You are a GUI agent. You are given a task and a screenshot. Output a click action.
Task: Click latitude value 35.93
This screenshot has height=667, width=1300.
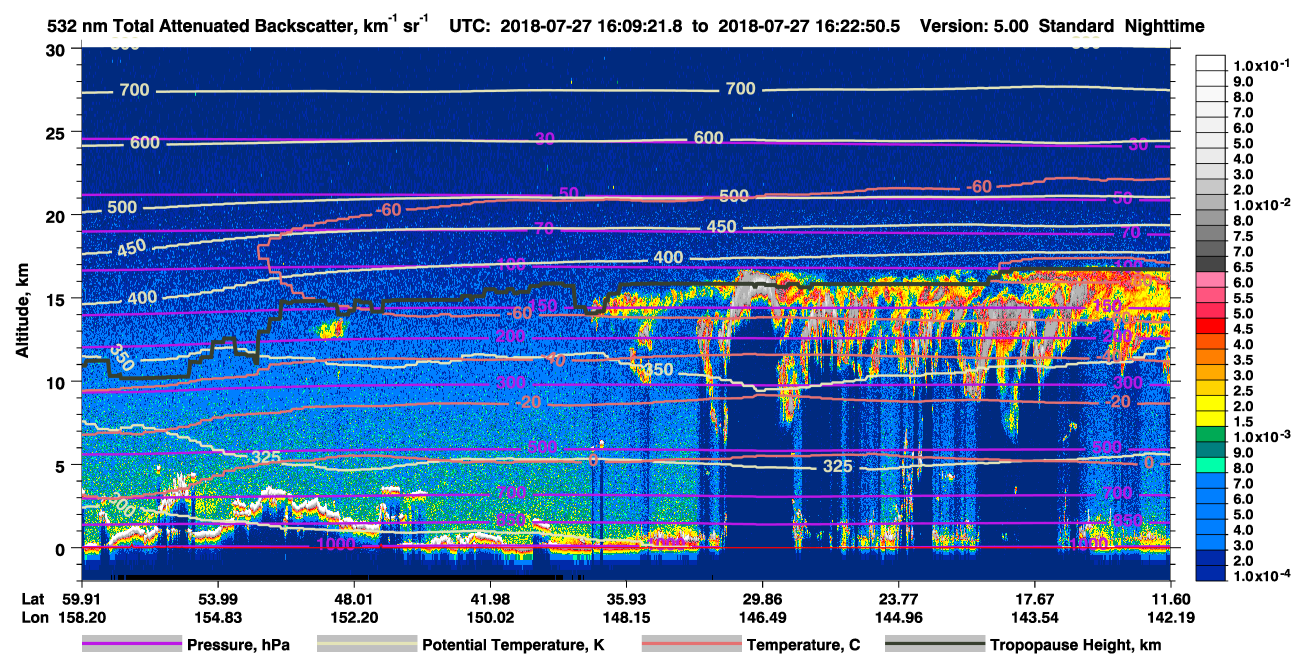pyautogui.click(x=626, y=598)
